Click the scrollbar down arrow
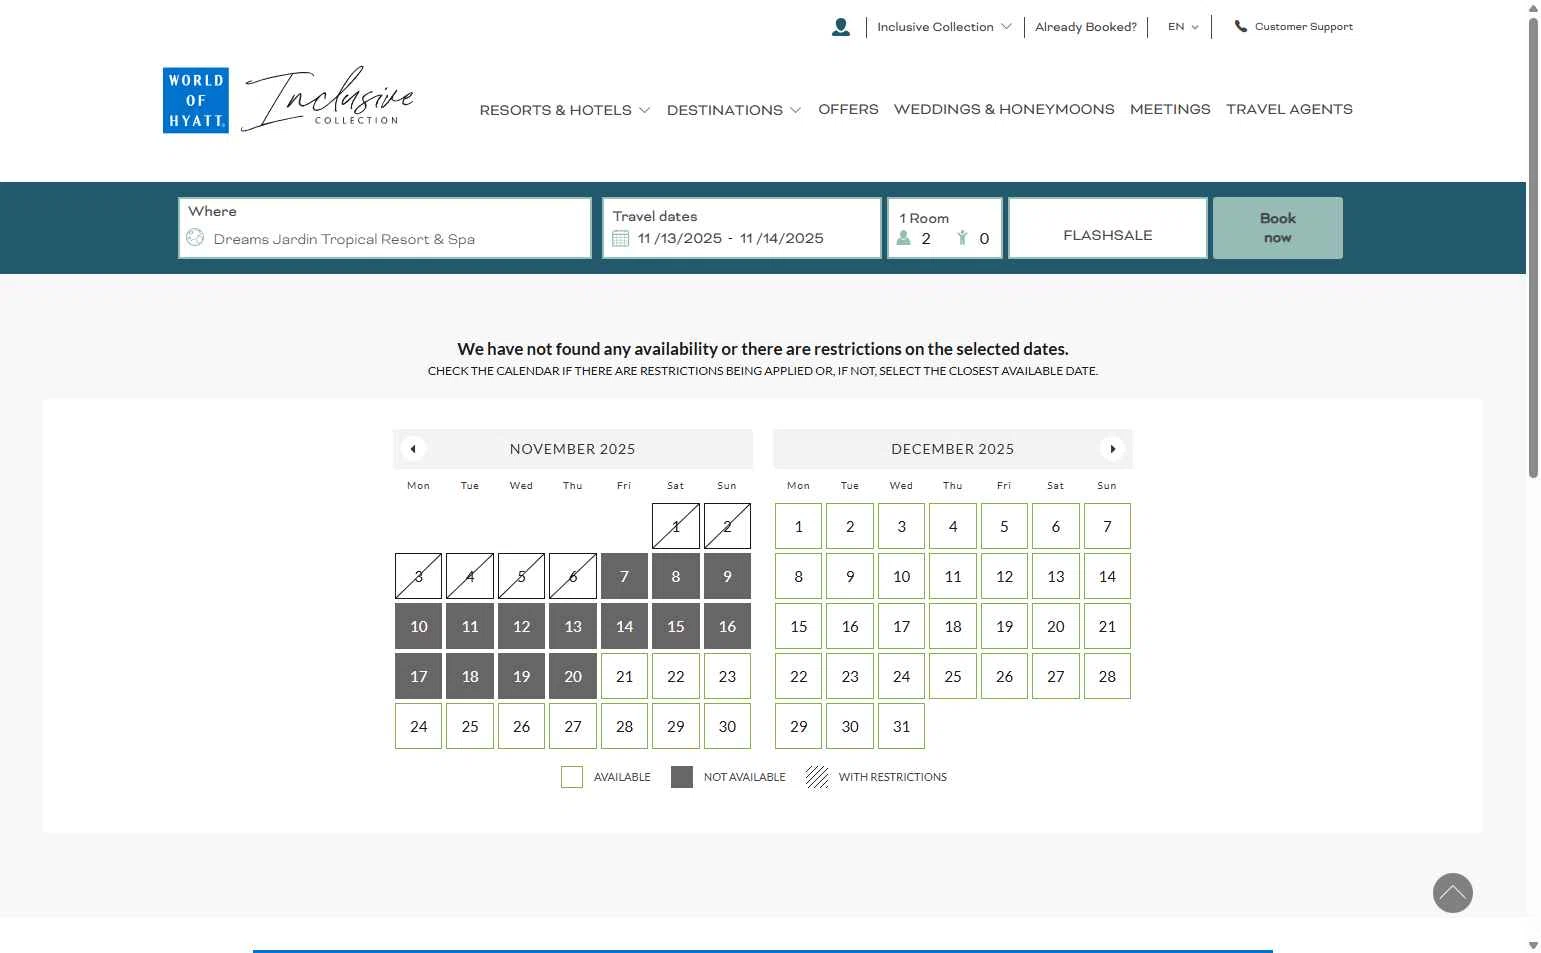 pyautogui.click(x=1533, y=945)
